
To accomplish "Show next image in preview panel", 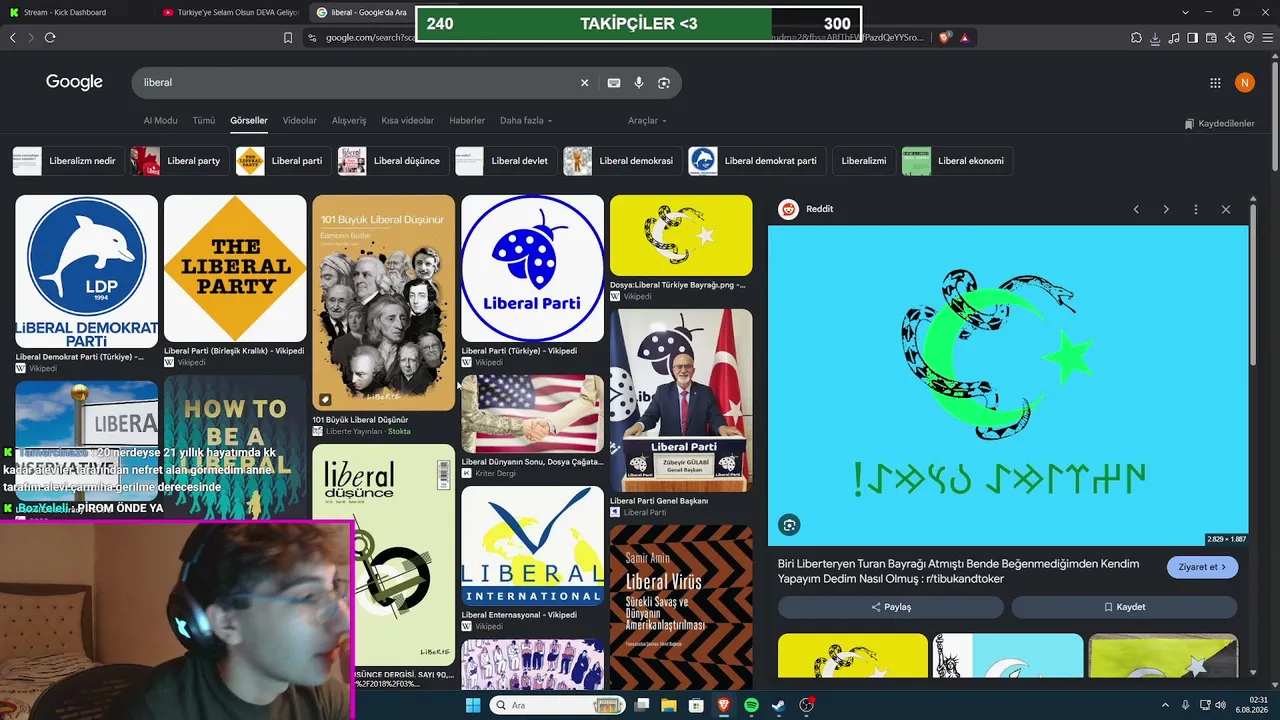I will 1166,209.
